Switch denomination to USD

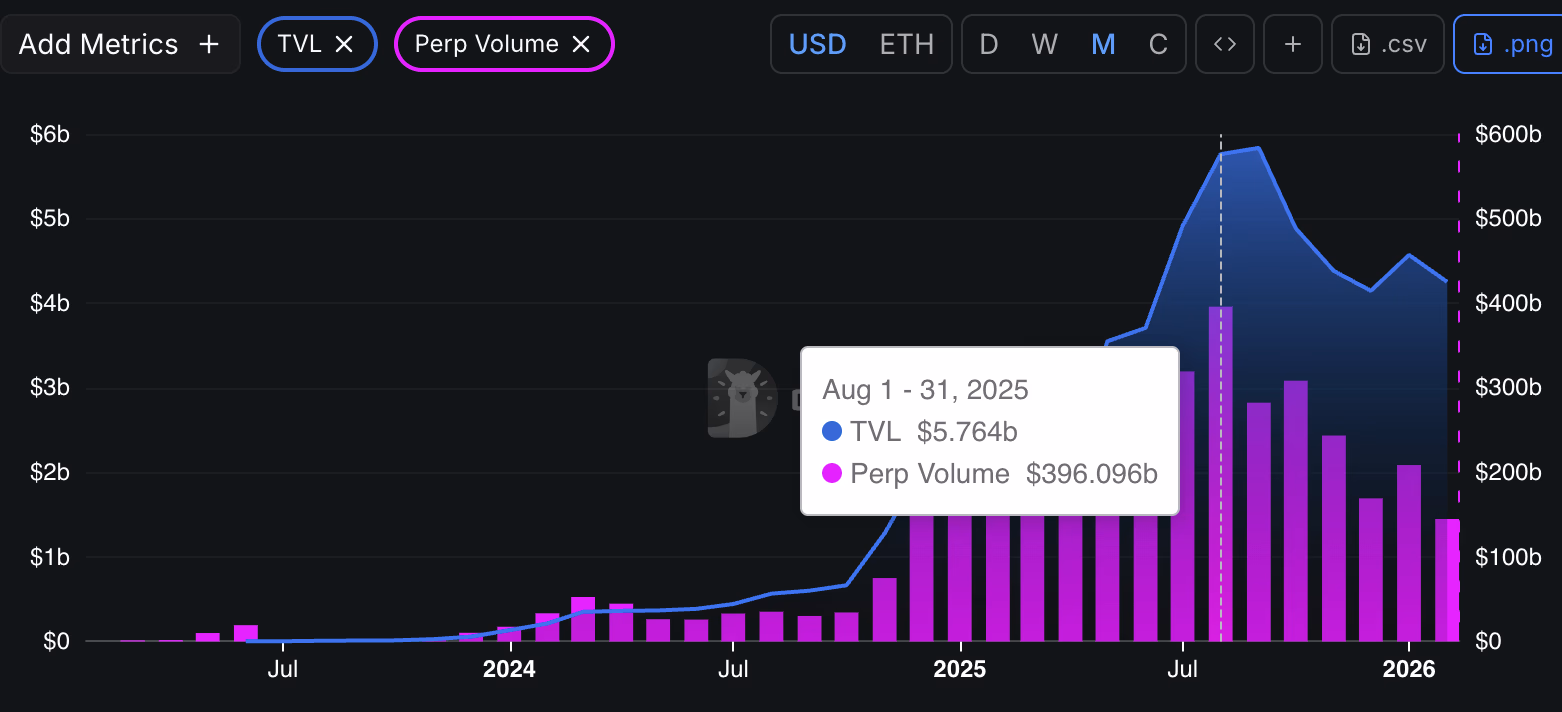[x=817, y=44]
